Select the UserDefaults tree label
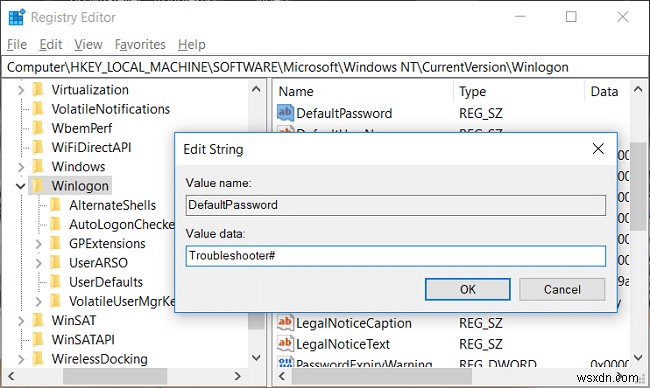650x388 pixels. 106,282
